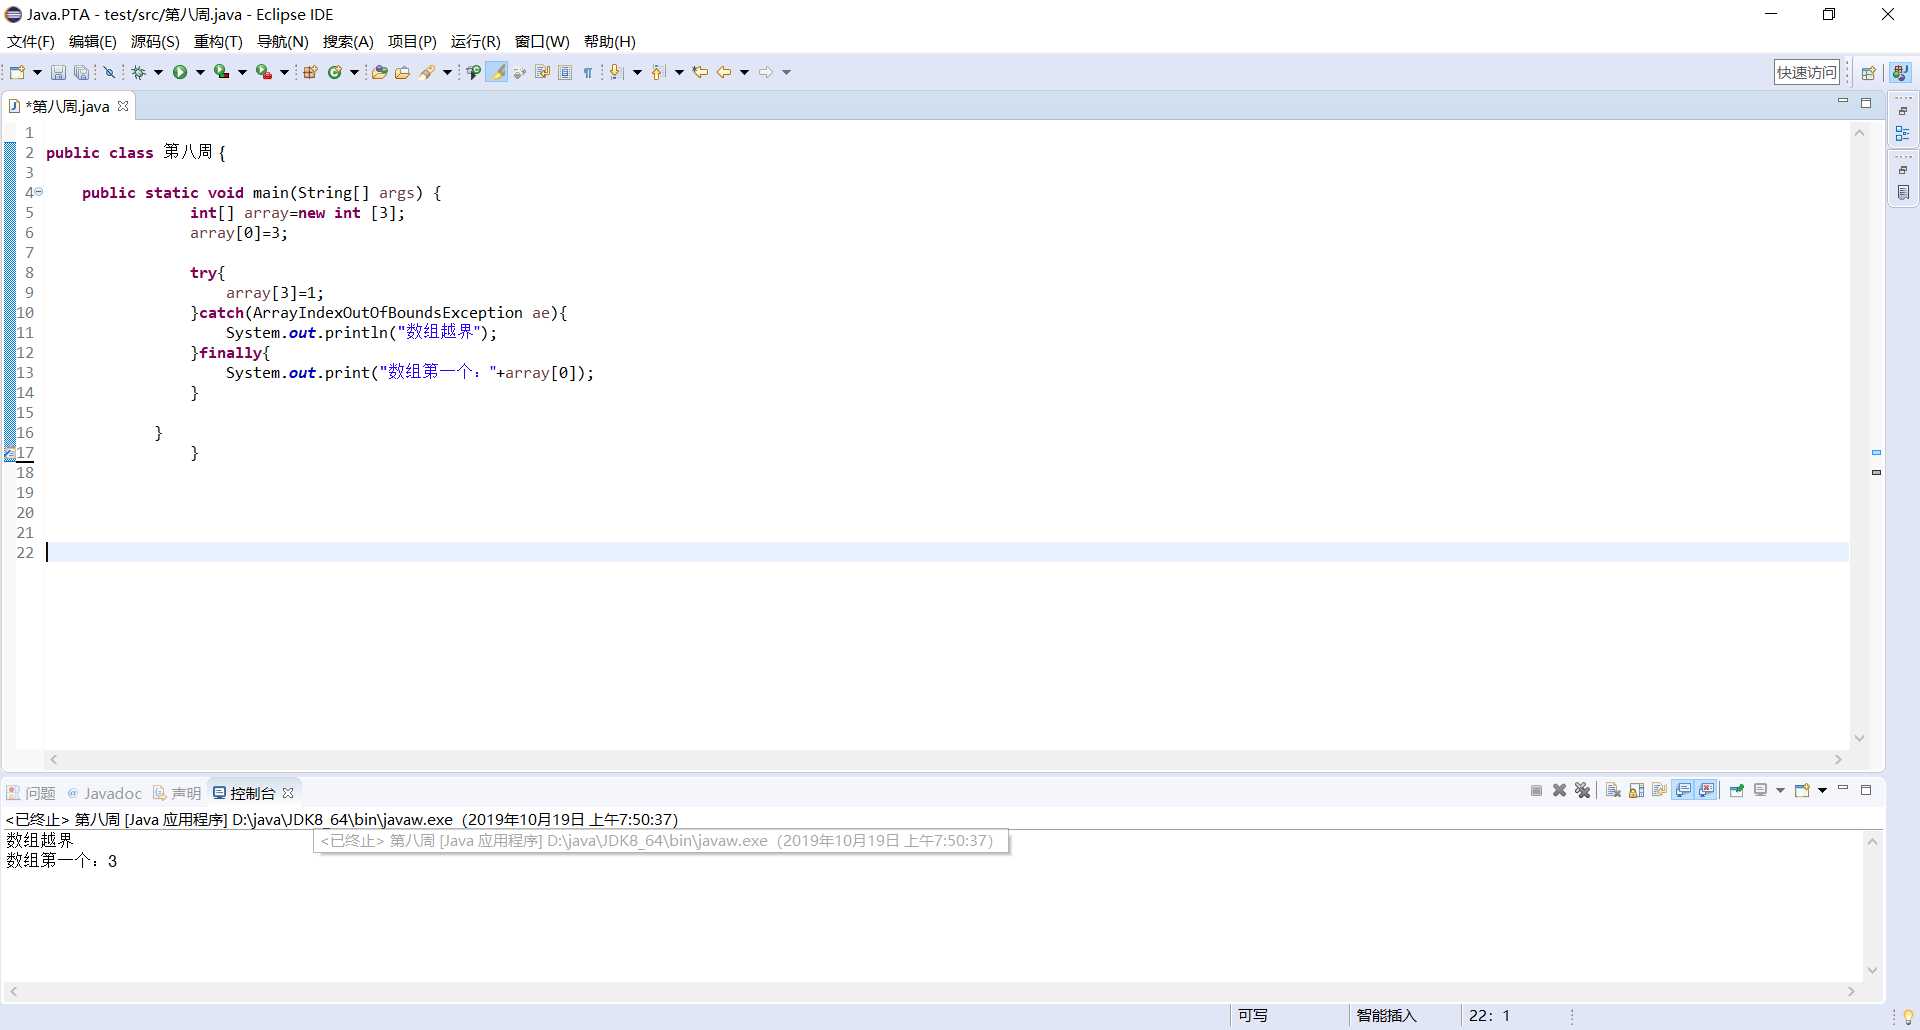The image size is (1920, 1030).
Task: Save the current file with the floppy-disk icon
Action: pyautogui.click(x=58, y=72)
